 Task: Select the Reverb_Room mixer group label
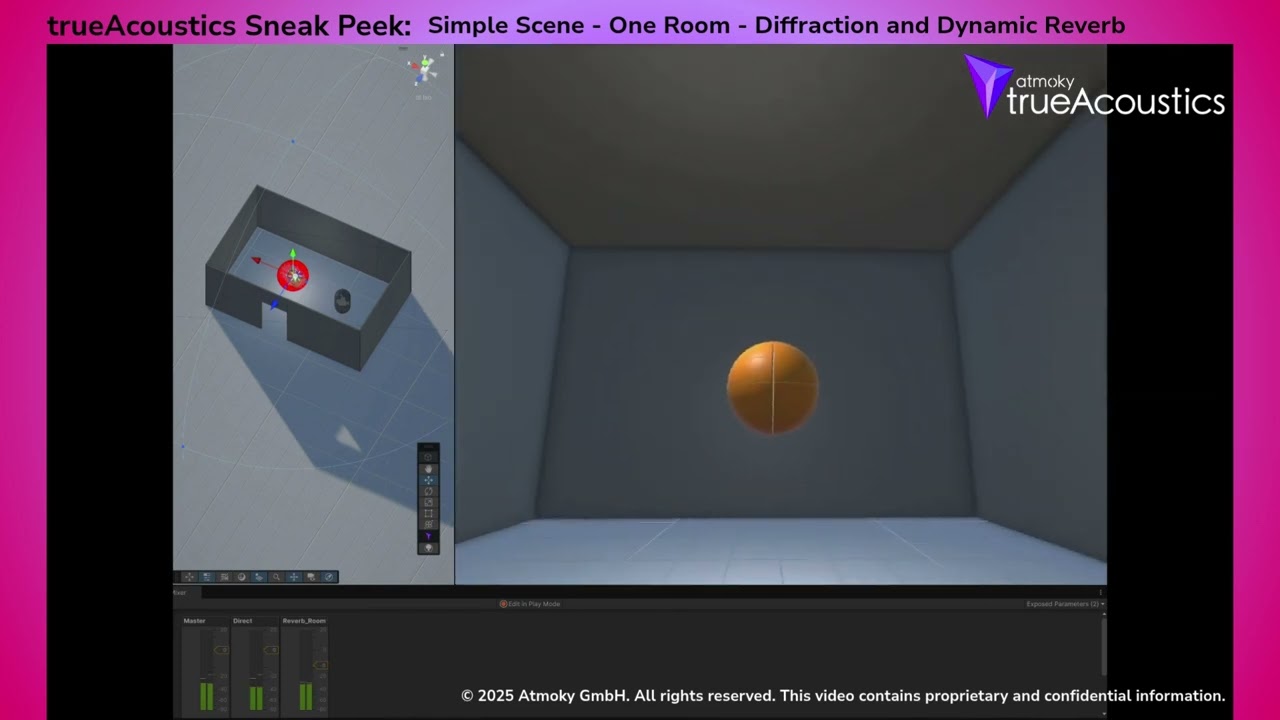304,621
